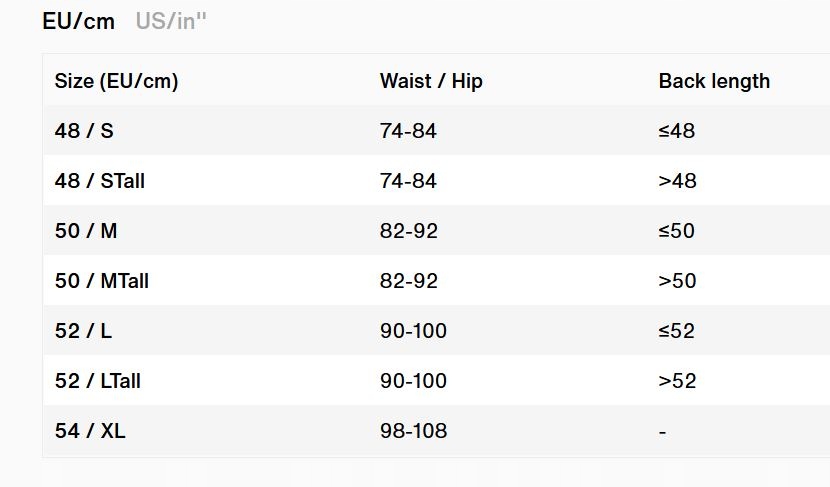830x487 pixels.
Task: Click the >50 back length value
Action: coord(677,281)
